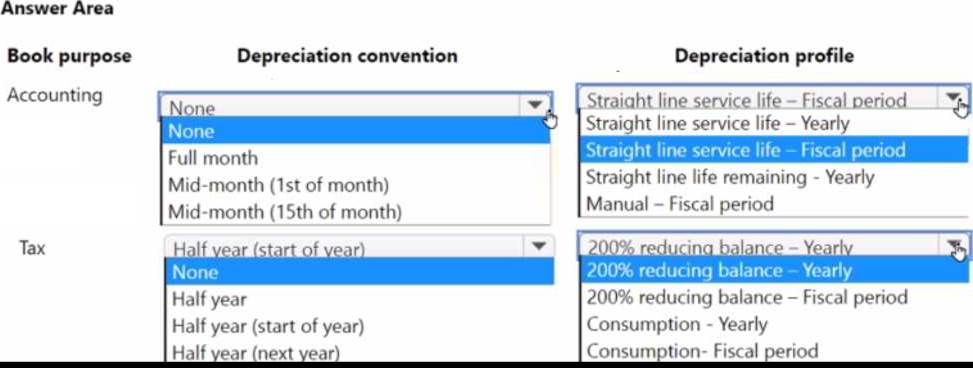Open the Tax depreciation convention dropdown arrow
This screenshot has height=368, width=973.
[539, 247]
